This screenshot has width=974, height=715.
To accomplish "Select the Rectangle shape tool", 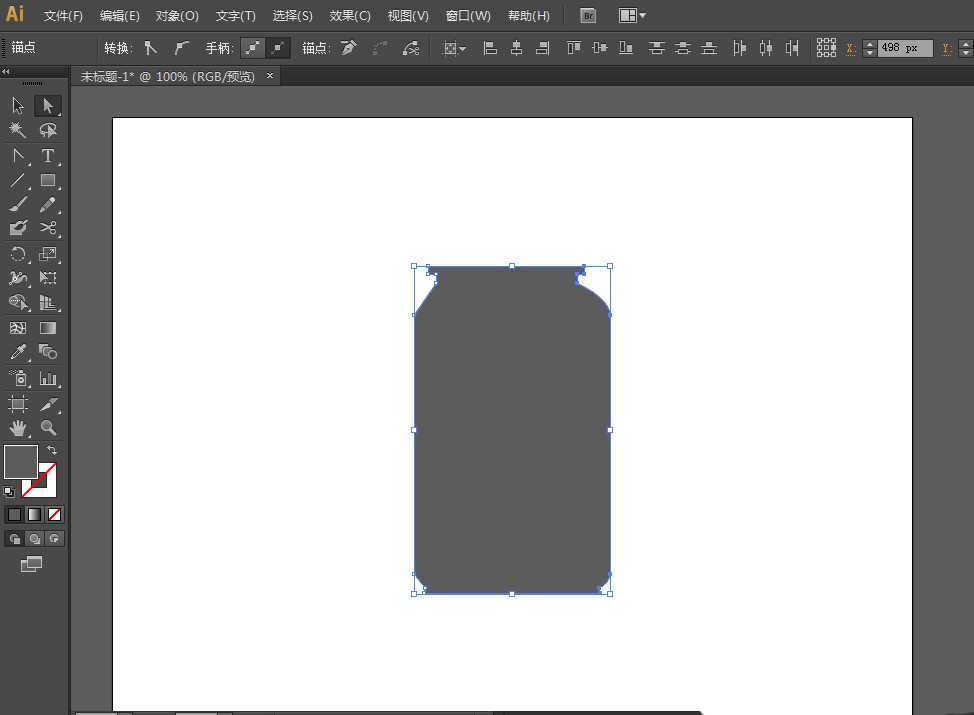I will tap(47, 181).
